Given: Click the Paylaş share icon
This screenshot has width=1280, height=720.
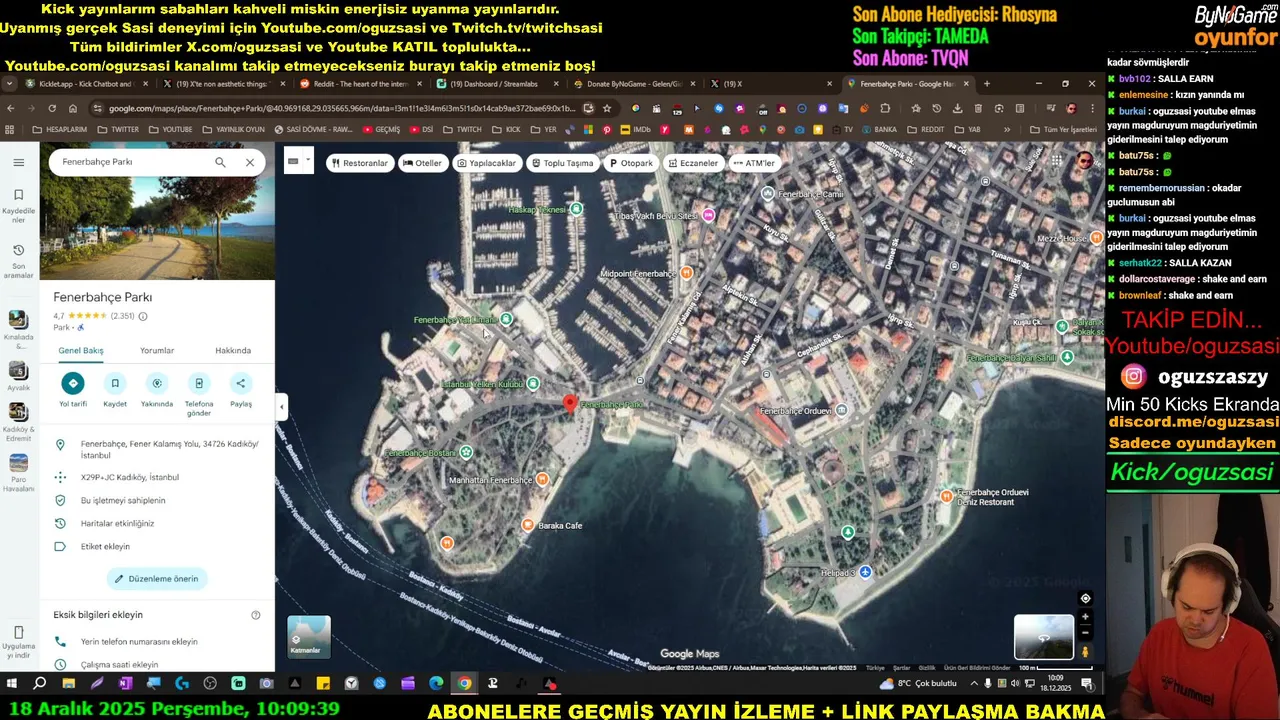Looking at the screenshot, I should pos(241,383).
